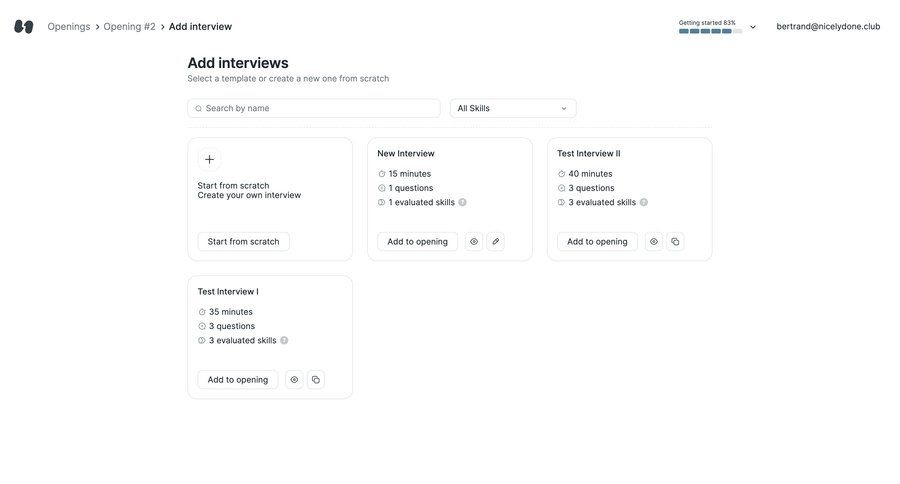Screen dimensions: 900x484
Task: Click '35 minutes' in Test Interview I card
Action: click(x=231, y=312)
